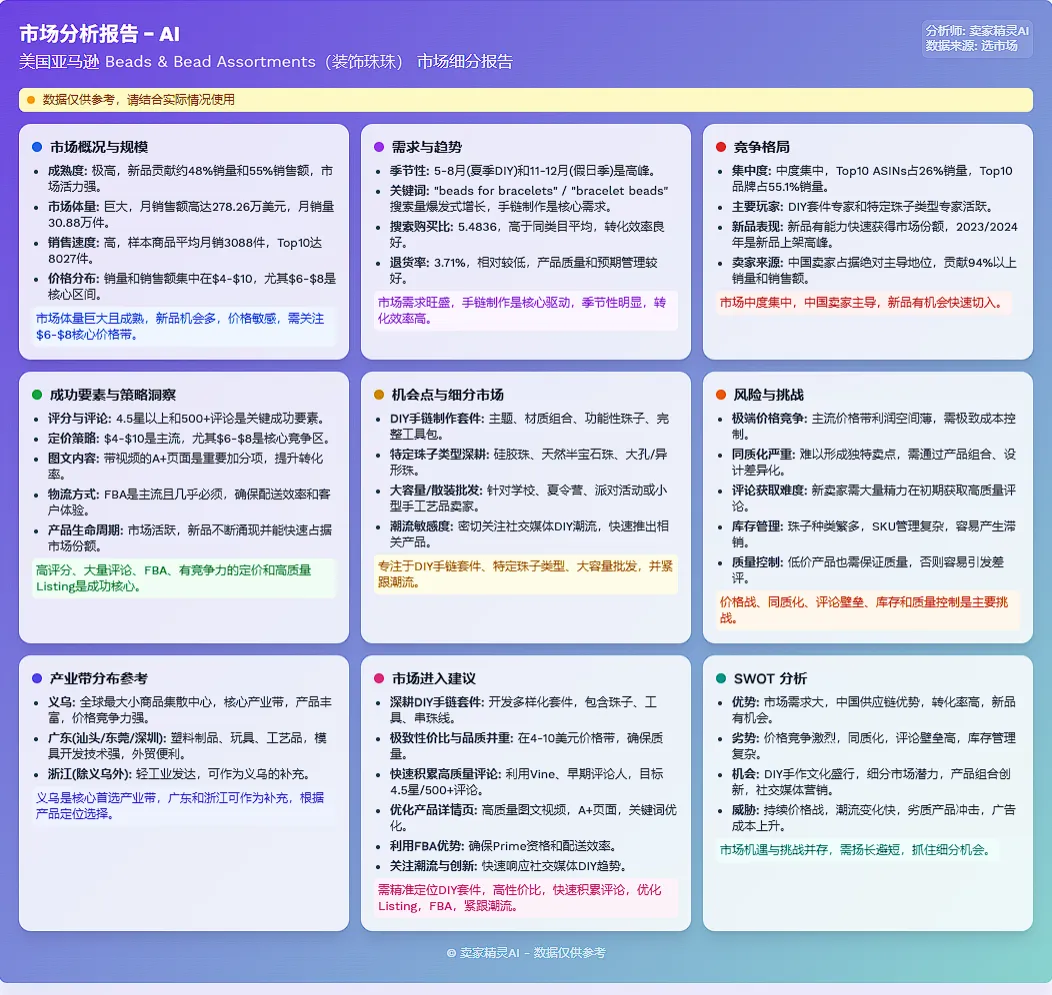The width and height of the screenshot is (1052, 995).
Task: Click the footer © 卖家精灵AI text
Action: pyautogui.click(x=525, y=953)
